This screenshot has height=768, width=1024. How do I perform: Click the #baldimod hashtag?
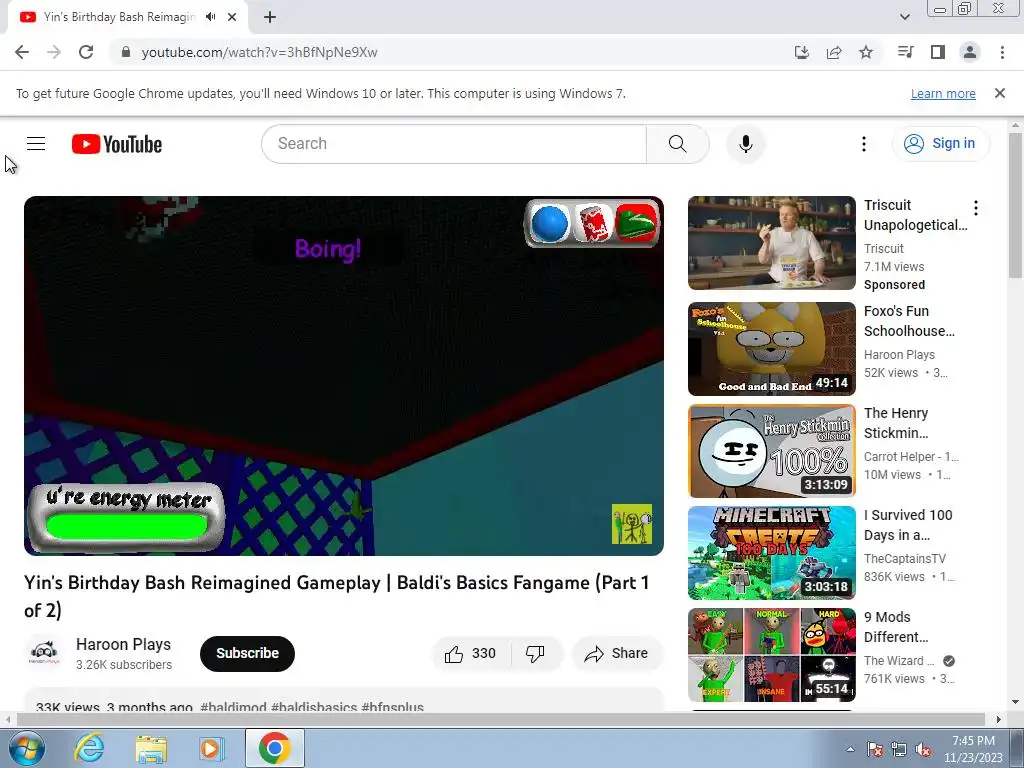tap(233, 707)
